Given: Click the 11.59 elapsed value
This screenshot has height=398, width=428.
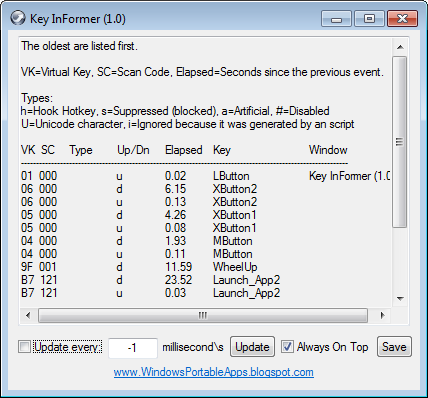Looking at the screenshot, I should tap(178, 267).
